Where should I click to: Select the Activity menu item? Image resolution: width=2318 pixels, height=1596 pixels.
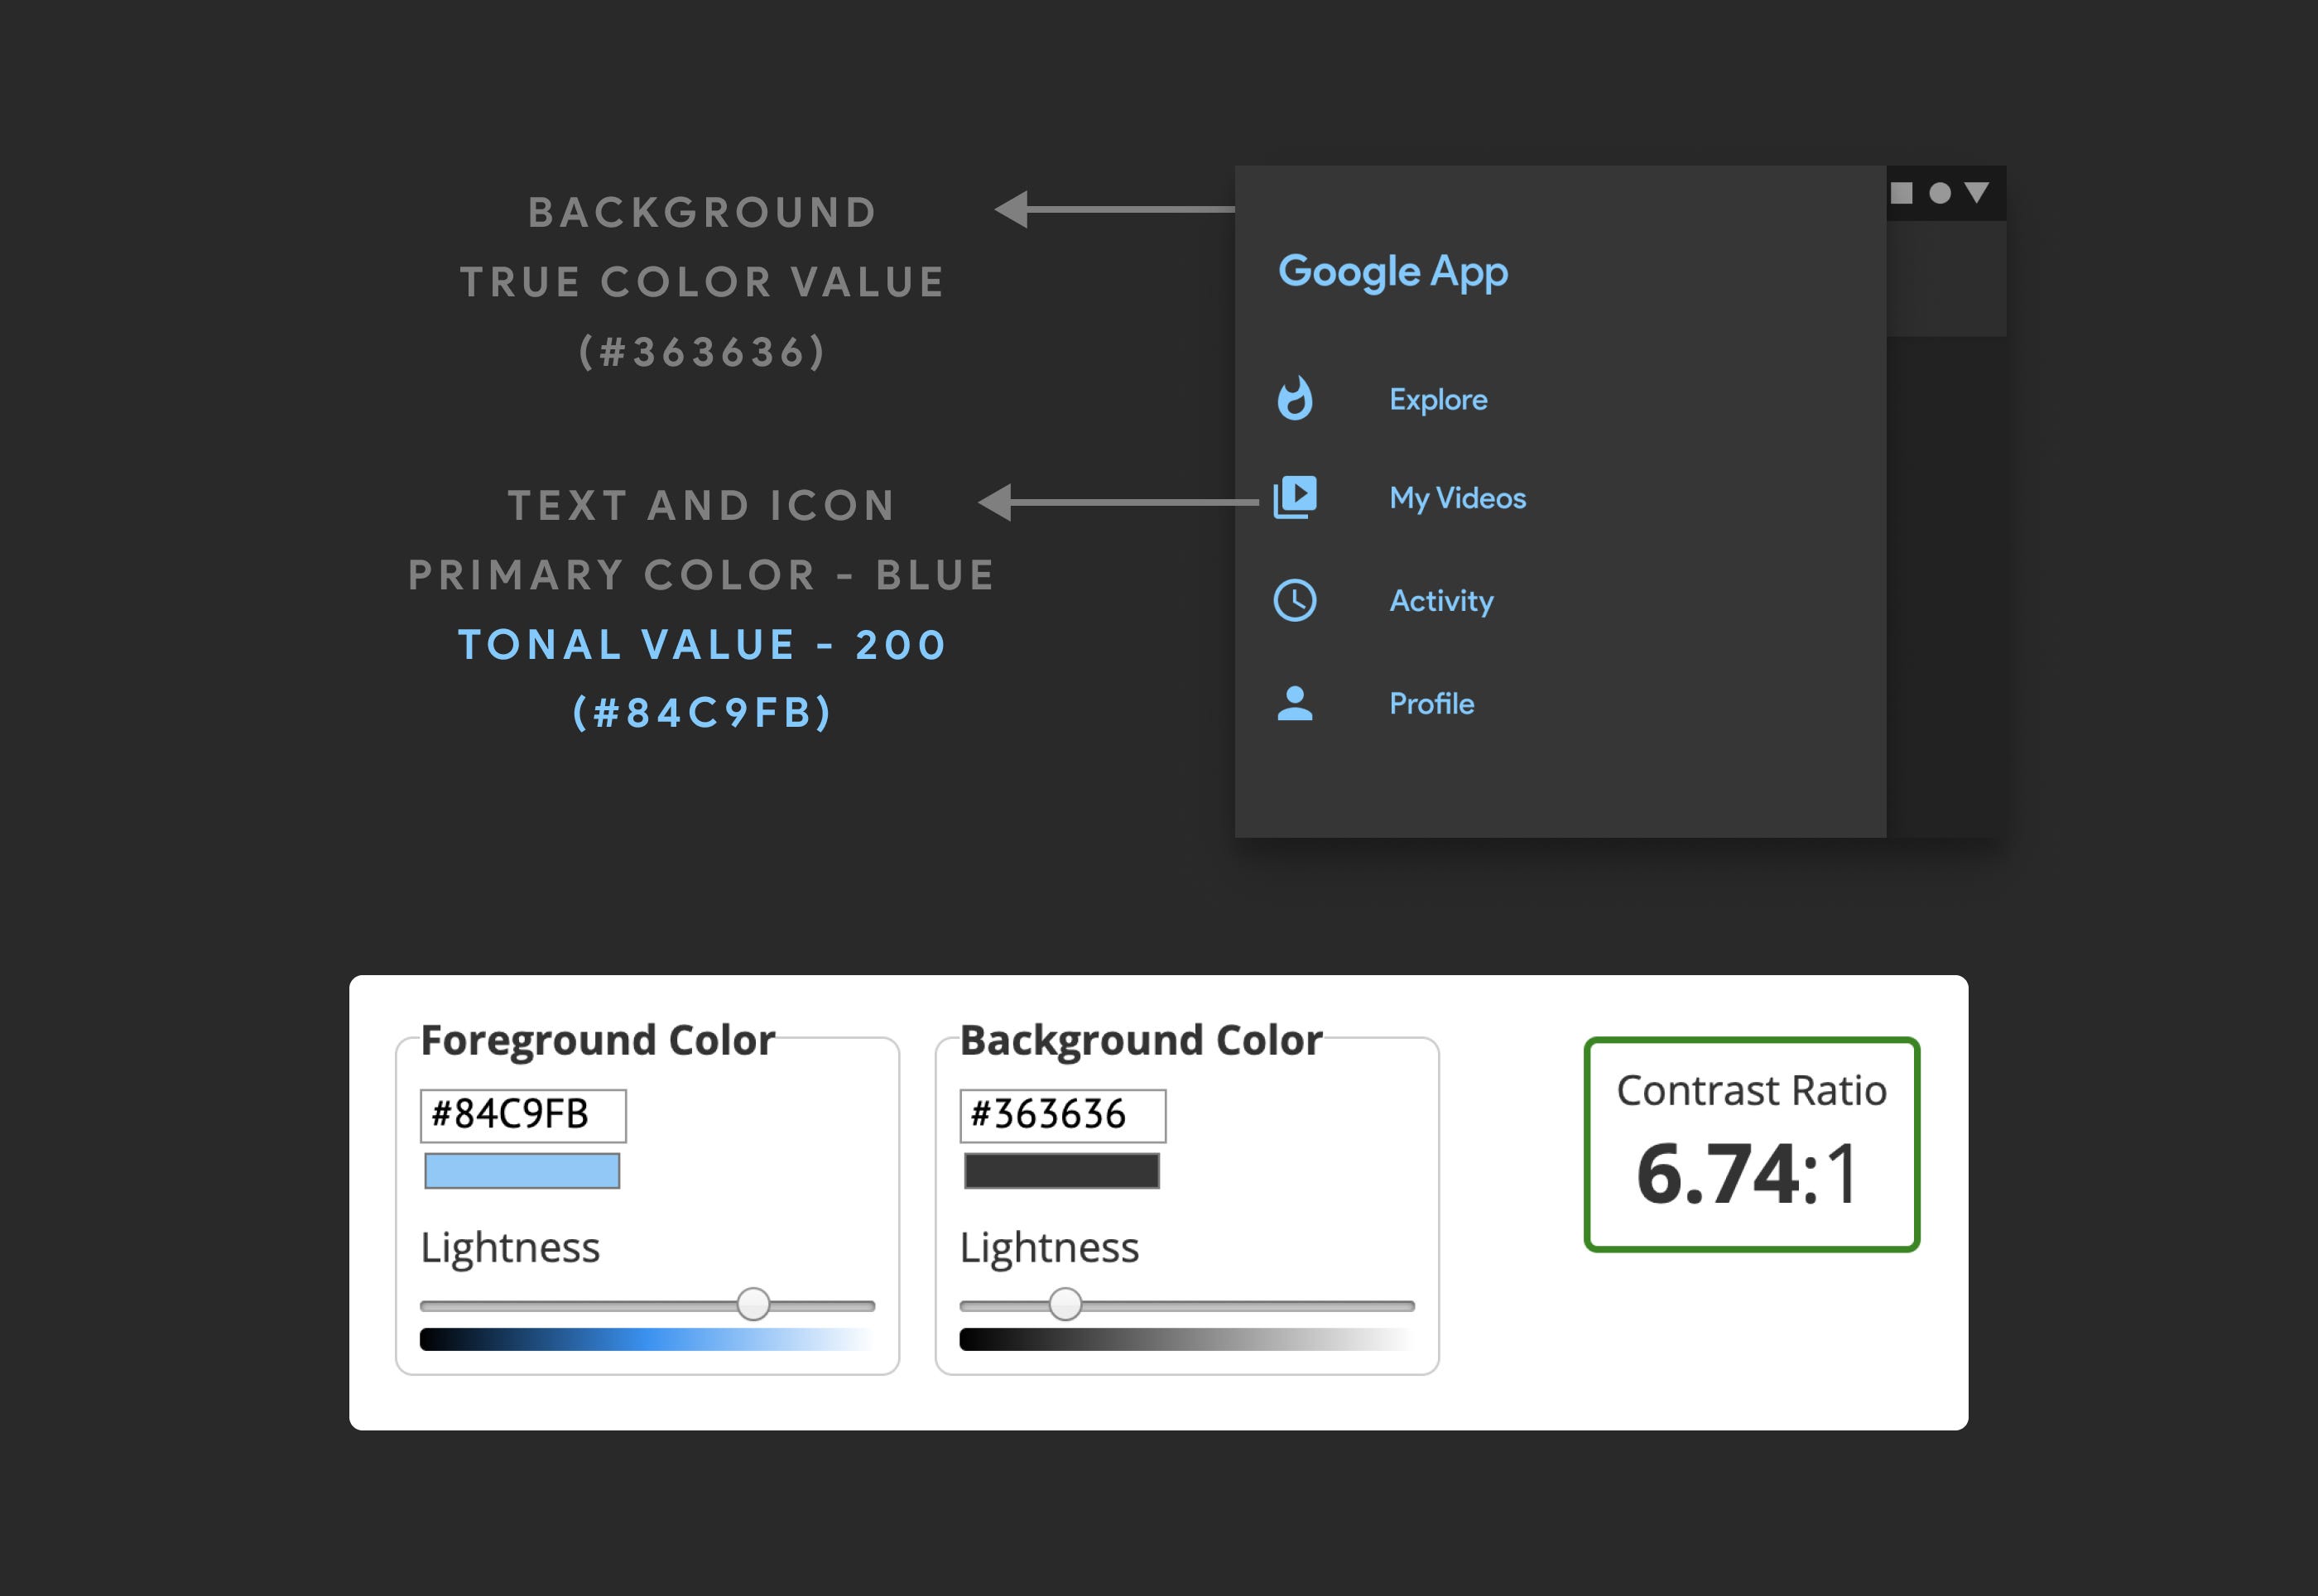point(1441,601)
